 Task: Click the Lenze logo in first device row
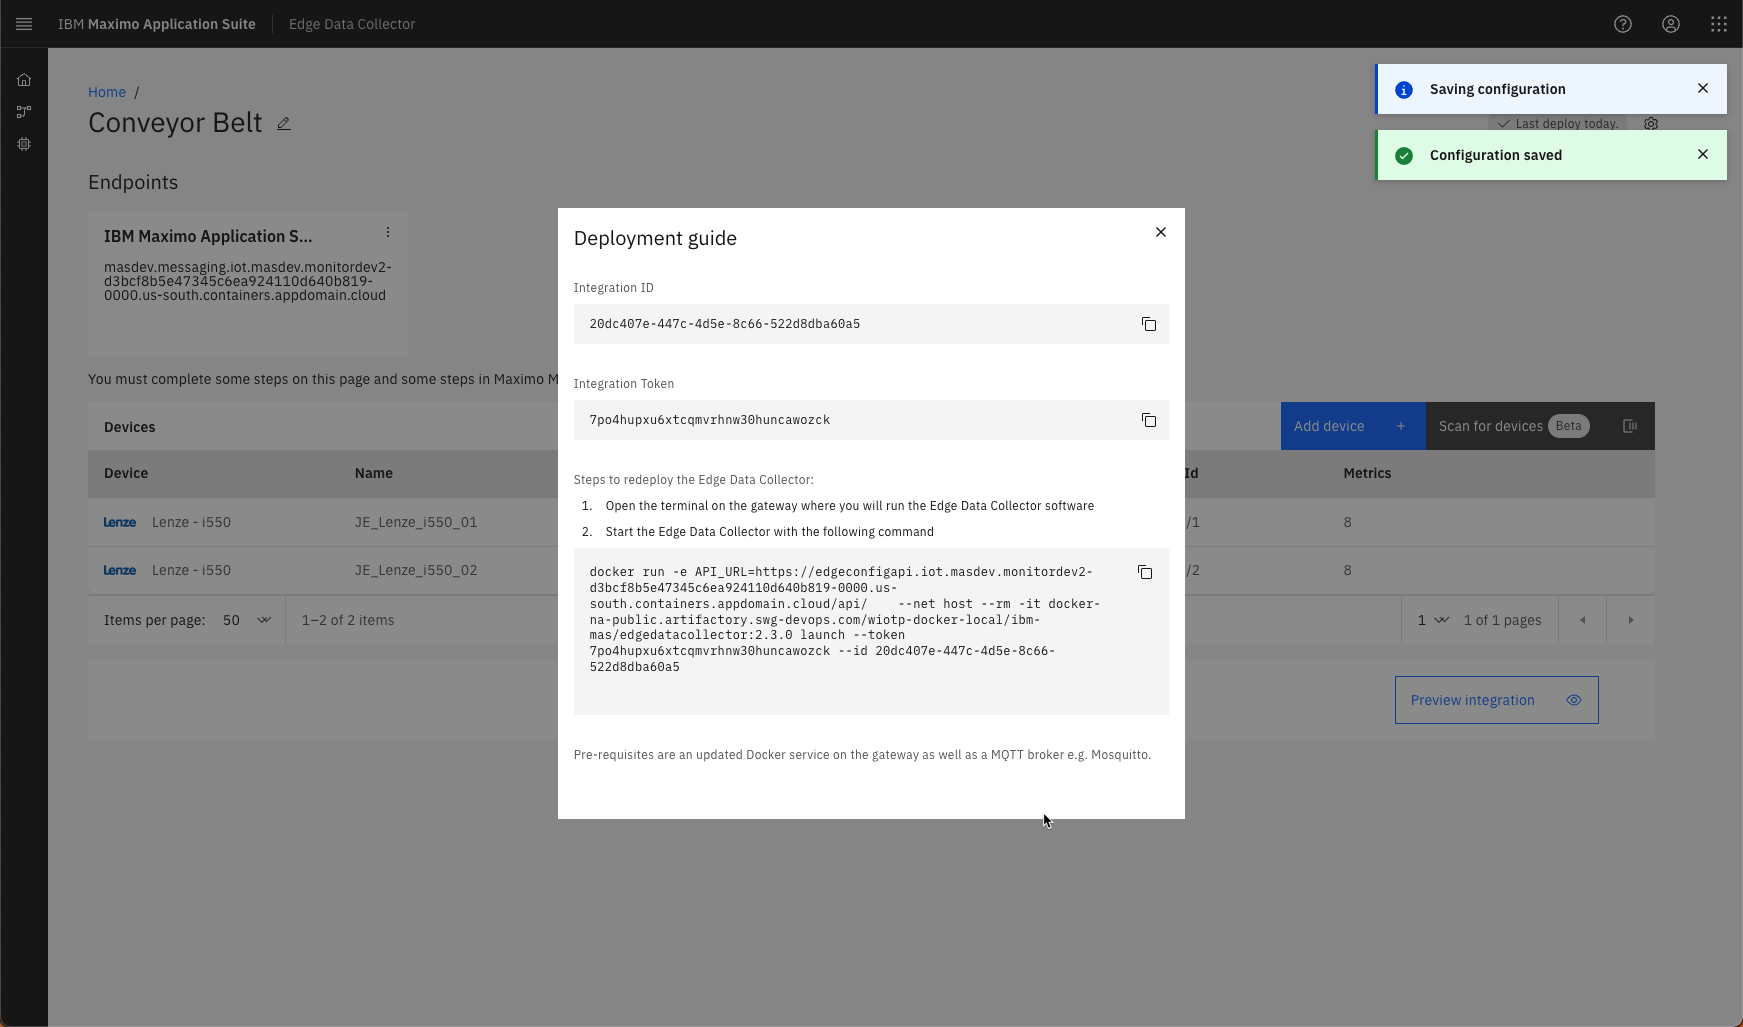point(120,522)
